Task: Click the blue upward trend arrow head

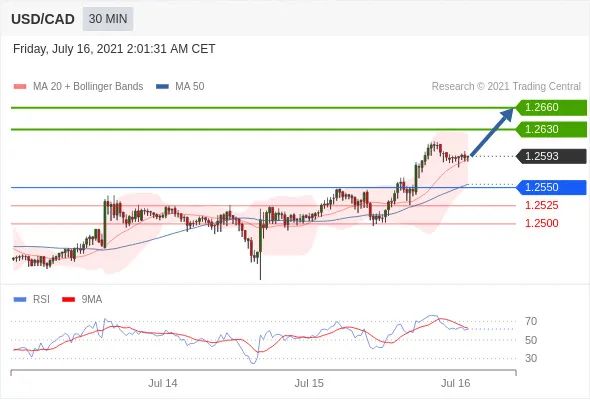Action: 506,114
